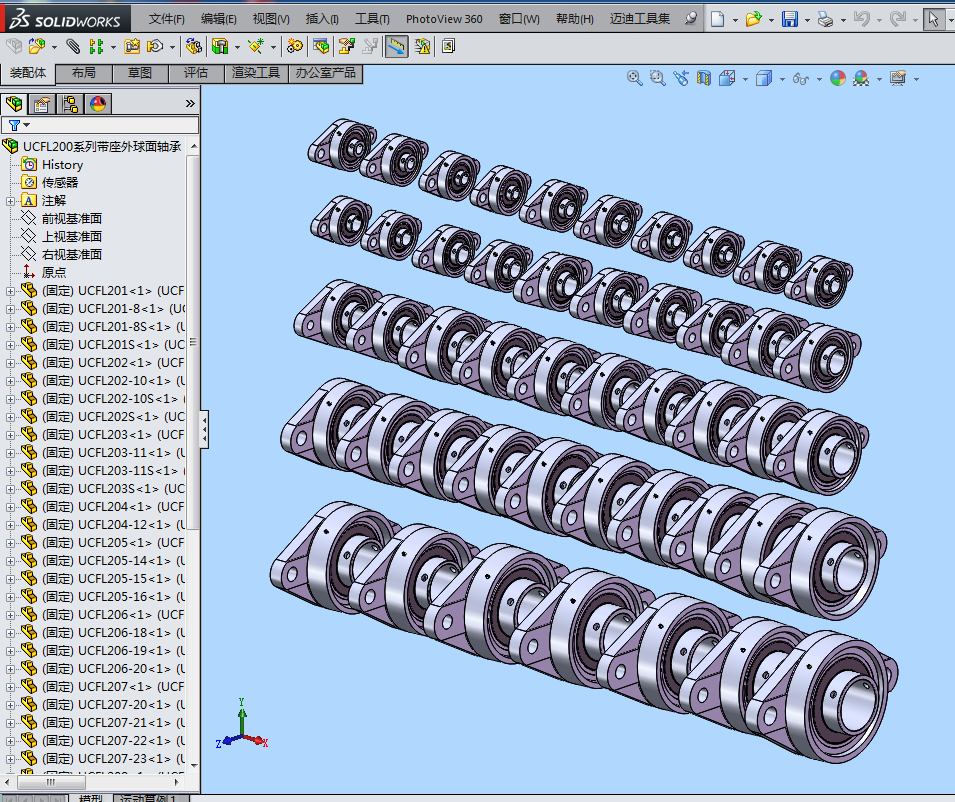Image resolution: width=955 pixels, height=802 pixels.
Task: Switch to the 渲染工具 tab
Action: click(256, 73)
